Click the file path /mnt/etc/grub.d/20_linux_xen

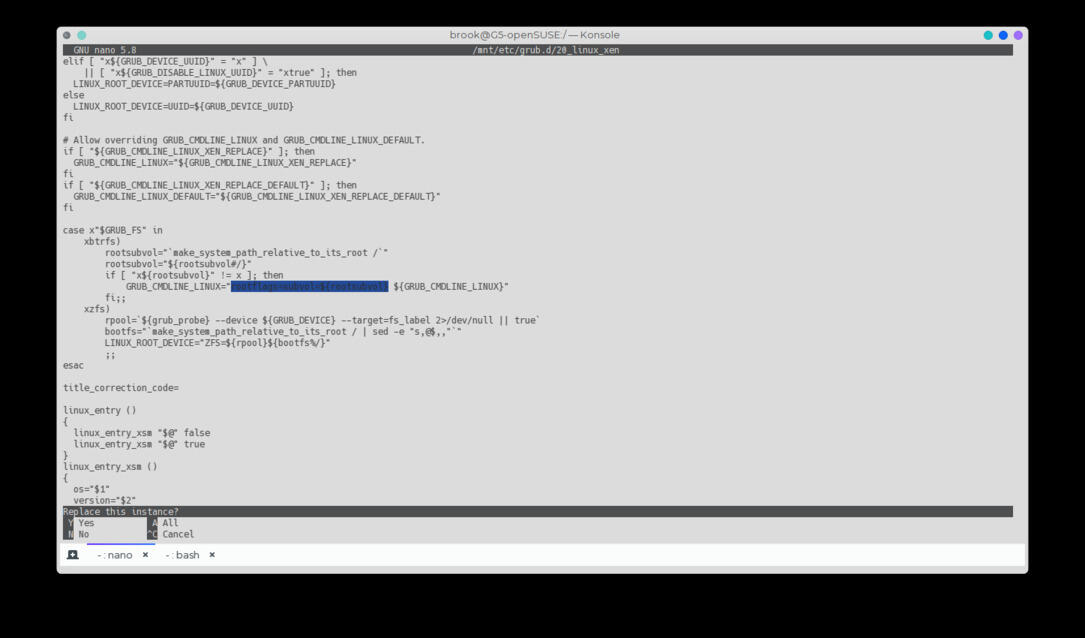point(546,51)
